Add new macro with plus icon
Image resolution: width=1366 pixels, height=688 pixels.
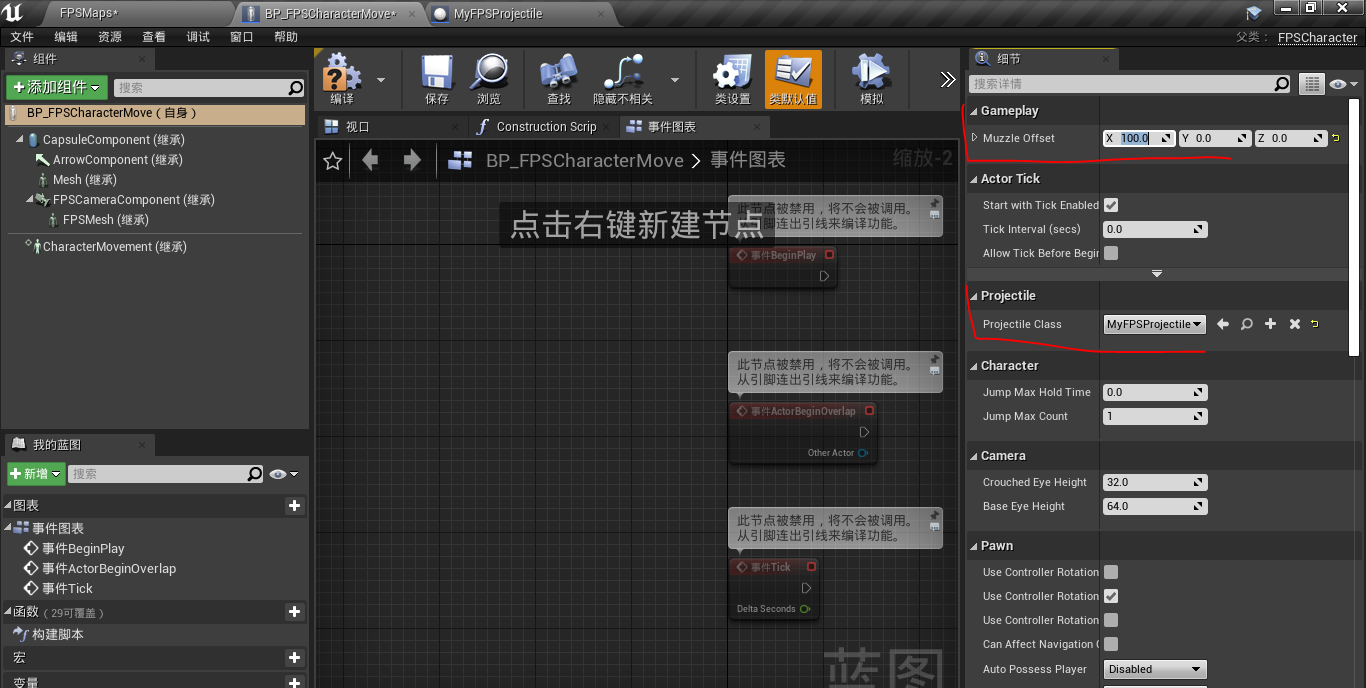point(294,658)
